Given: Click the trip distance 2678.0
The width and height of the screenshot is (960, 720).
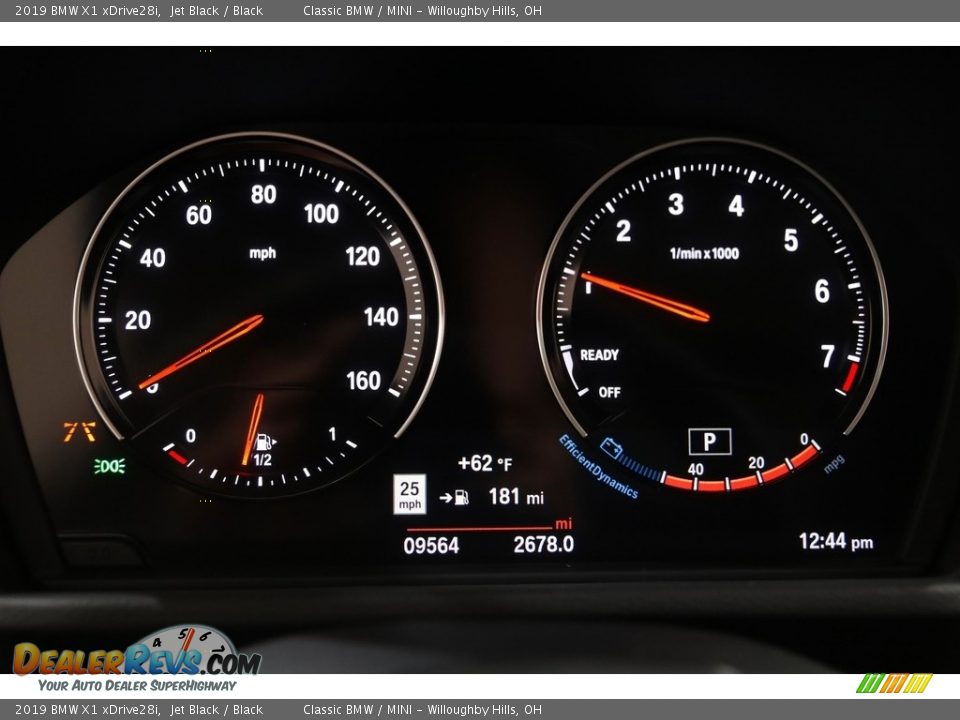Looking at the screenshot, I should (544, 544).
